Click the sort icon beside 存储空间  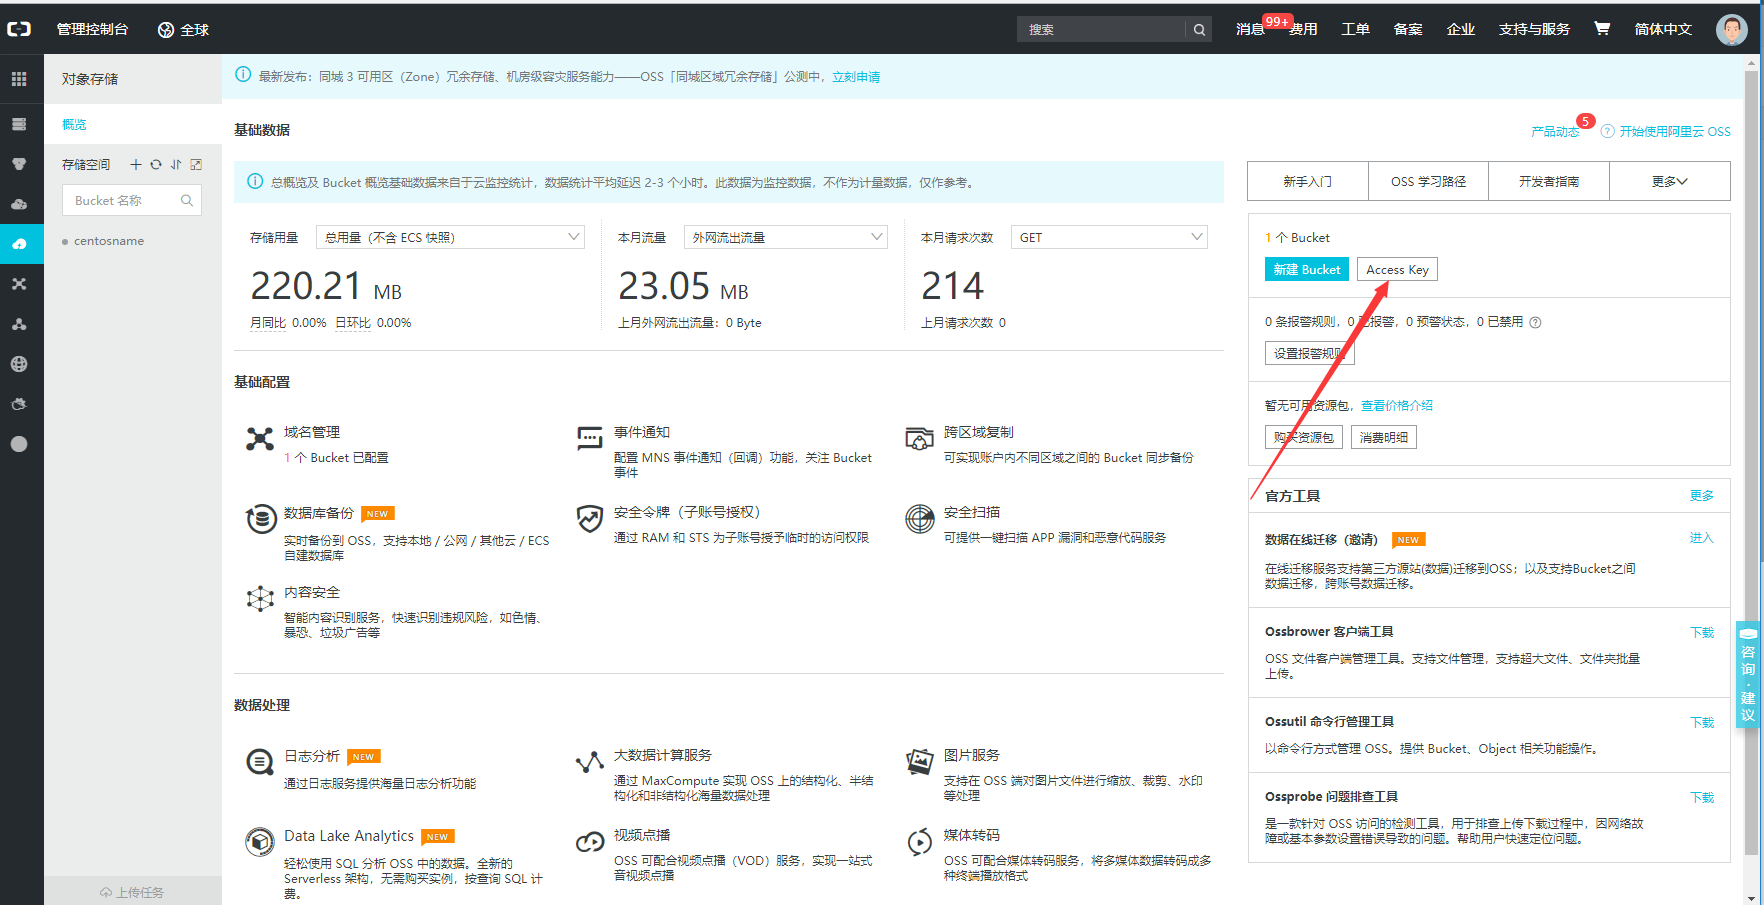(x=176, y=164)
